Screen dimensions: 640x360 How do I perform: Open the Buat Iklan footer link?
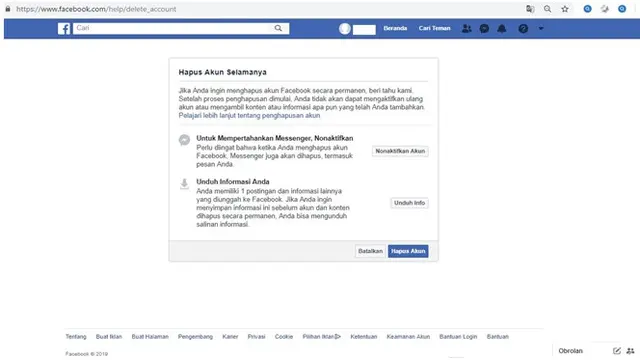(x=109, y=337)
